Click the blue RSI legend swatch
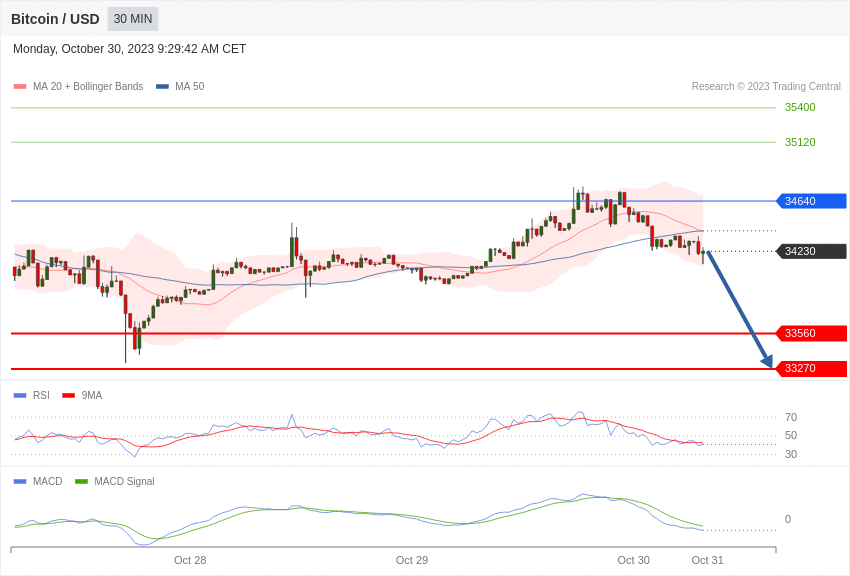850x576 pixels. click(20, 396)
